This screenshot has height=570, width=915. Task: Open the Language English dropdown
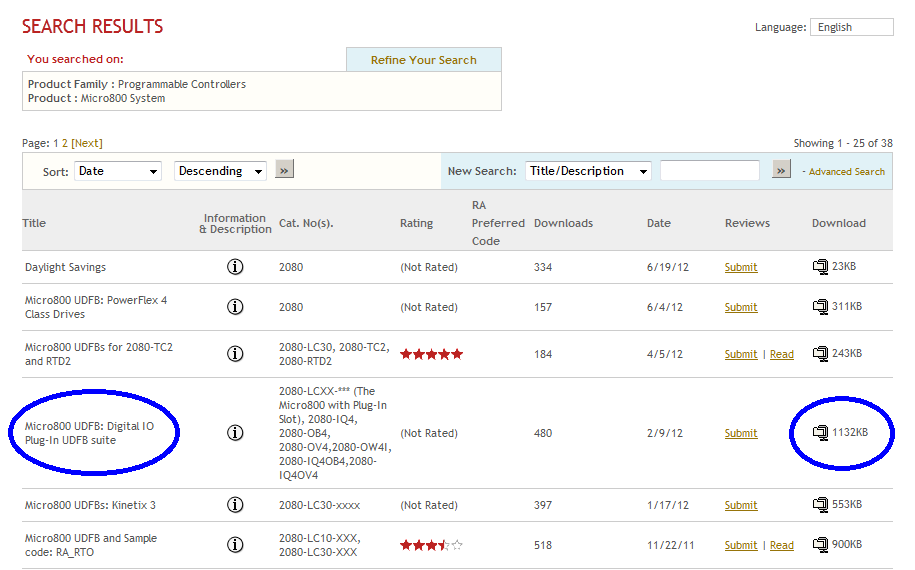coord(851,27)
